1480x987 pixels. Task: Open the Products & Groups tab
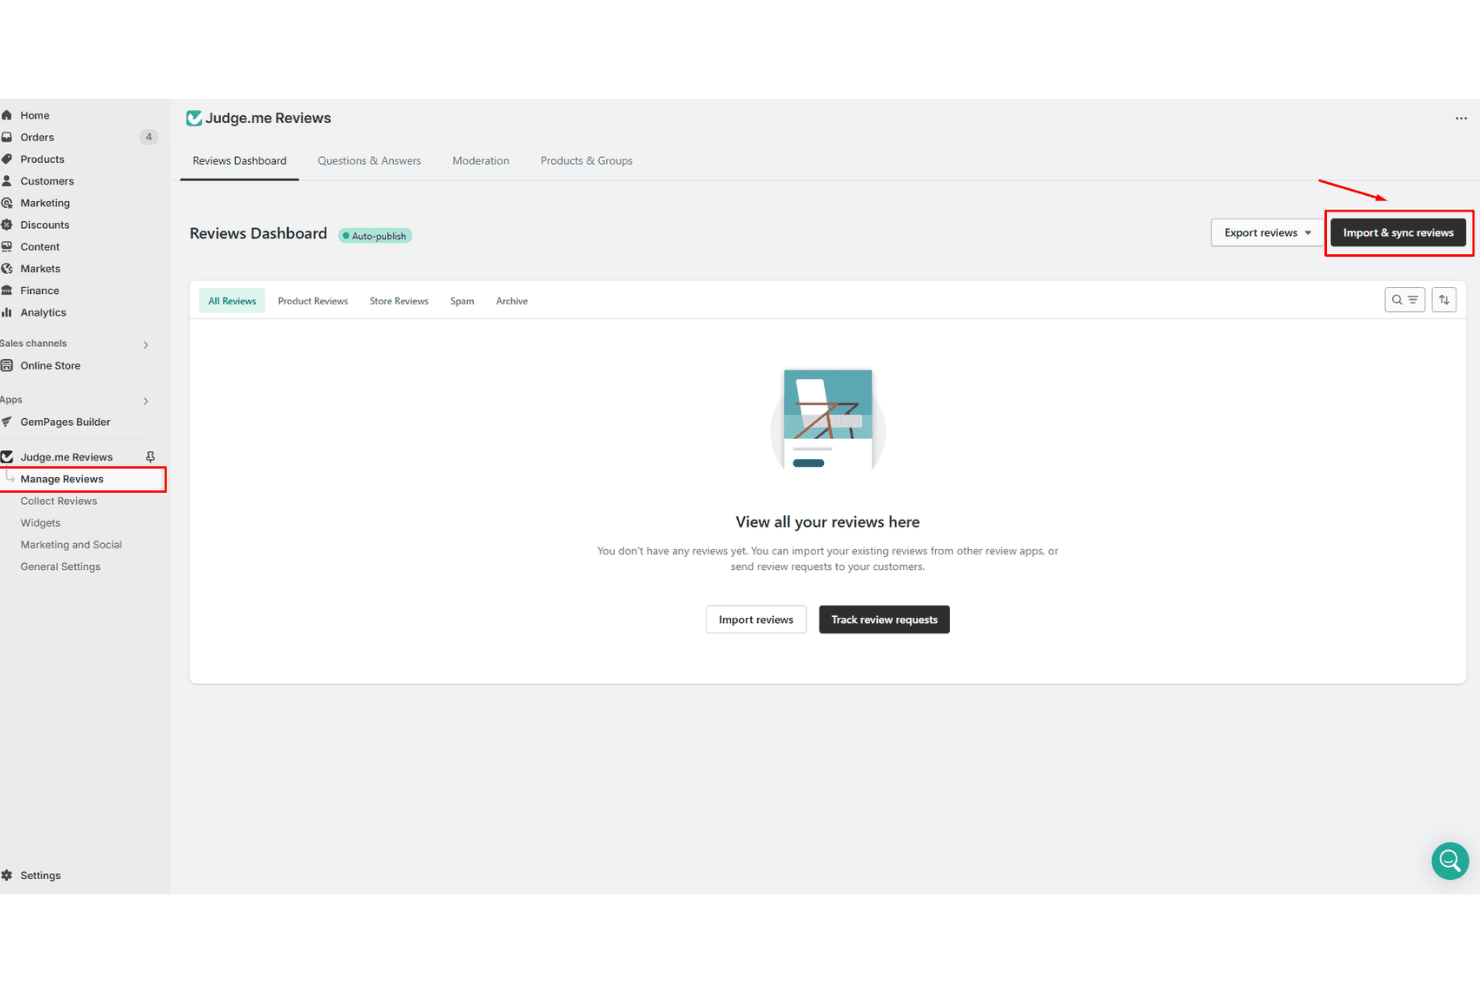[586, 161]
